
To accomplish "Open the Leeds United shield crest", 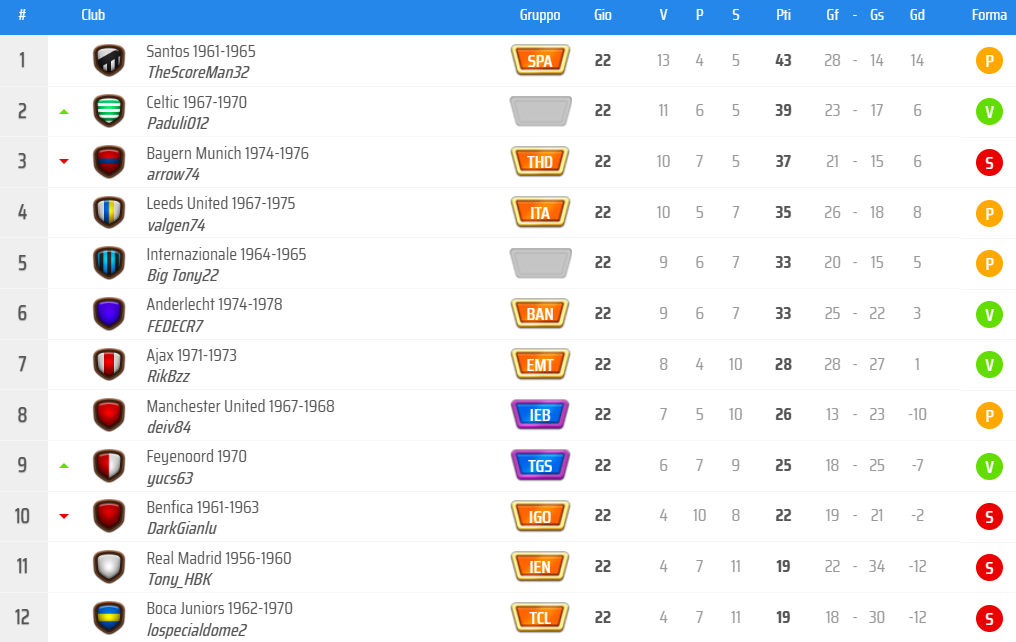I will pos(109,212).
